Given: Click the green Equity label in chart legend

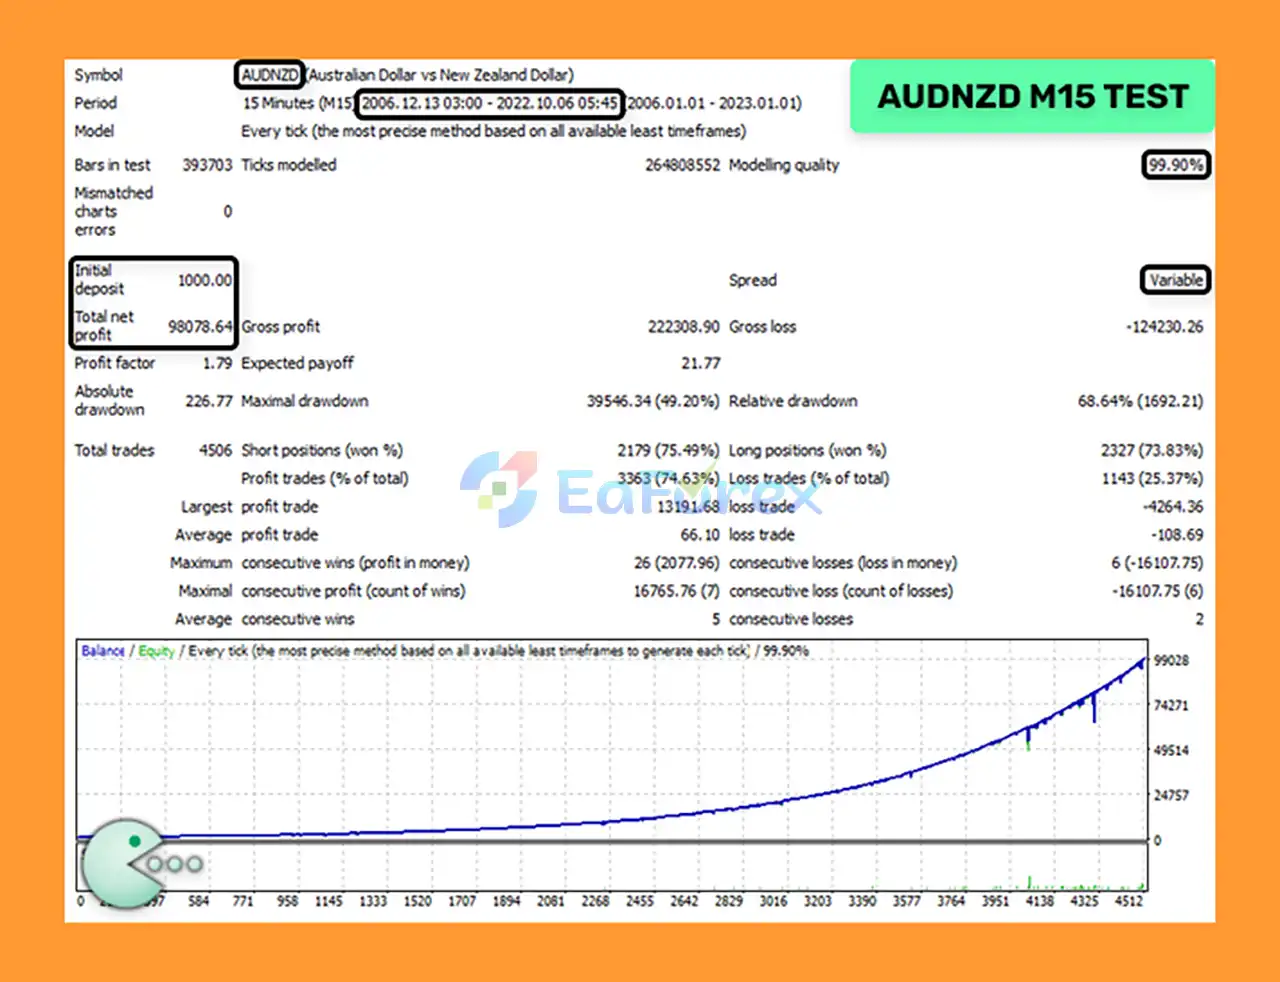Looking at the screenshot, I should (156, 651).
